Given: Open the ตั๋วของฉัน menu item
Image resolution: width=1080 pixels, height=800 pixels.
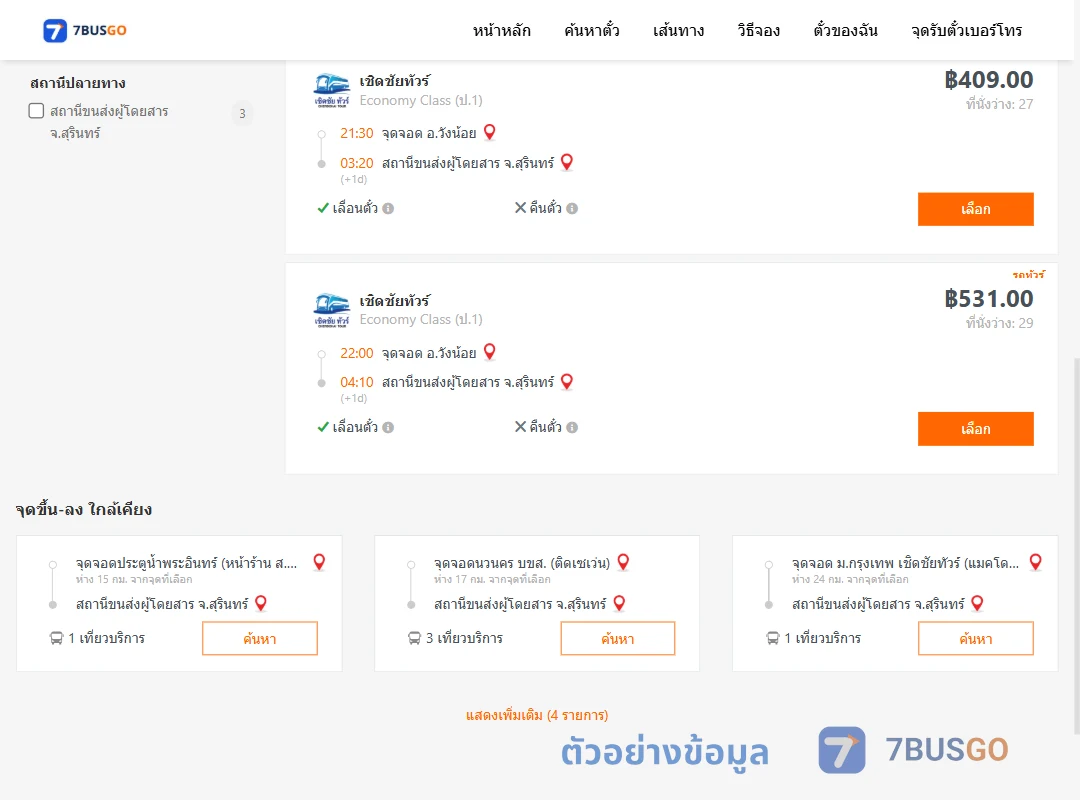Looking at the screenshot, I should point(845,30).
